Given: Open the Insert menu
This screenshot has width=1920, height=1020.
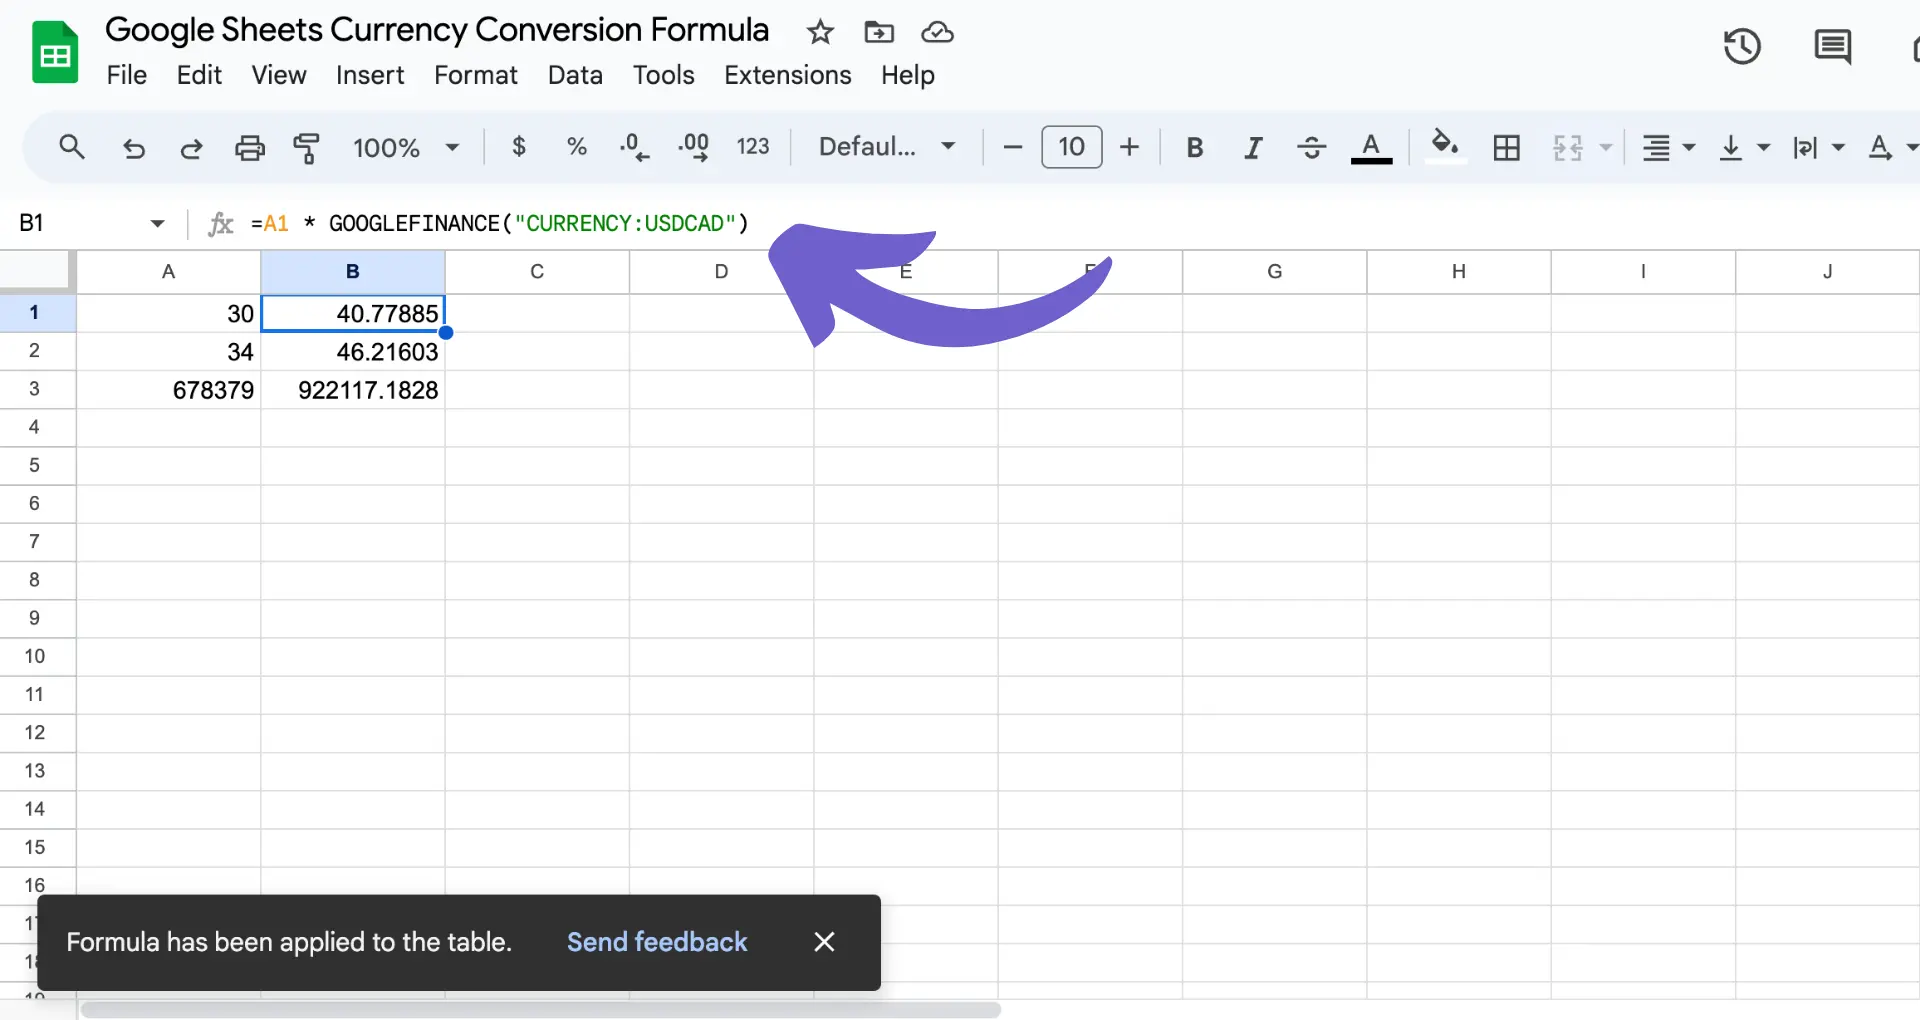Looking at the screenshot, I should pyautogui.click(x=370, y=75).
